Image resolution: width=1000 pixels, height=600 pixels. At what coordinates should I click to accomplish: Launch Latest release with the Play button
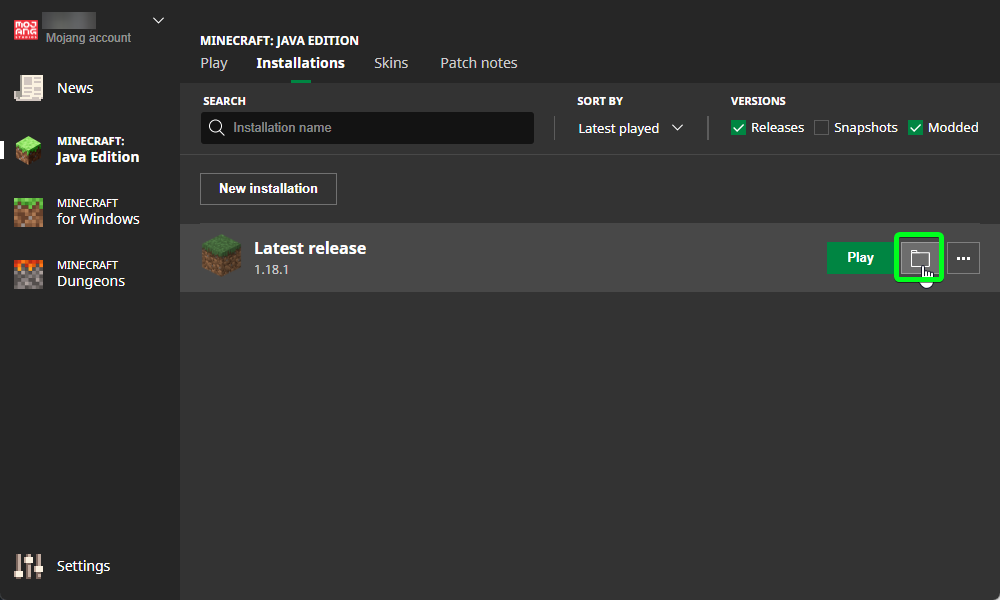[860, 258]
